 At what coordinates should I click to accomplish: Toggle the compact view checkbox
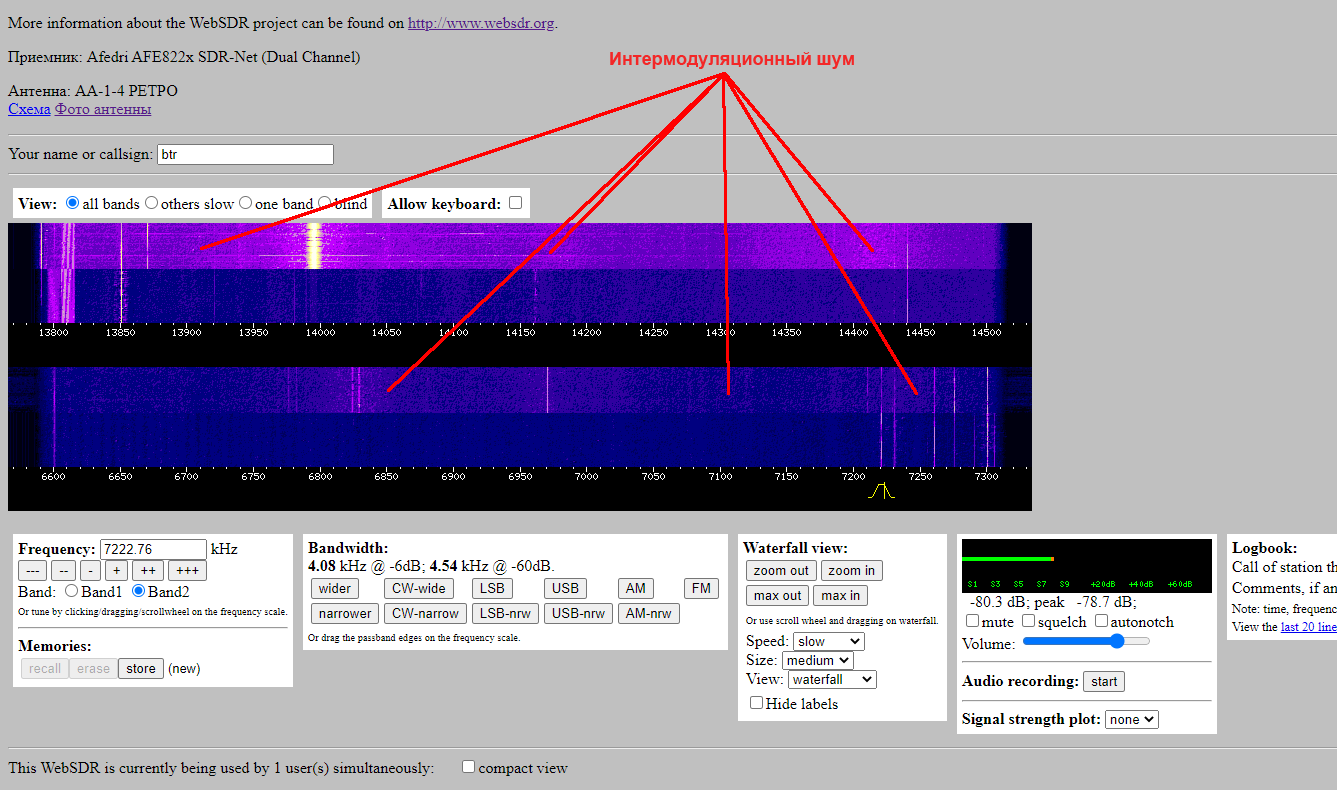pos(468,767)
